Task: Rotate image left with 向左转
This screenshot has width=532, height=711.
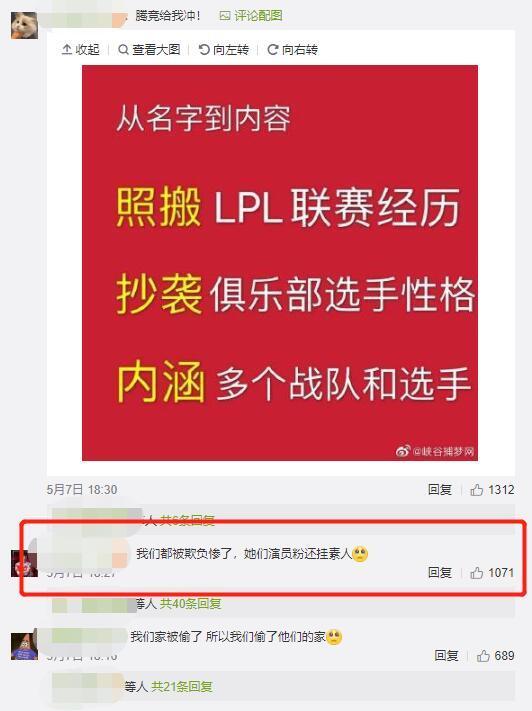Action: click(224, 49)
